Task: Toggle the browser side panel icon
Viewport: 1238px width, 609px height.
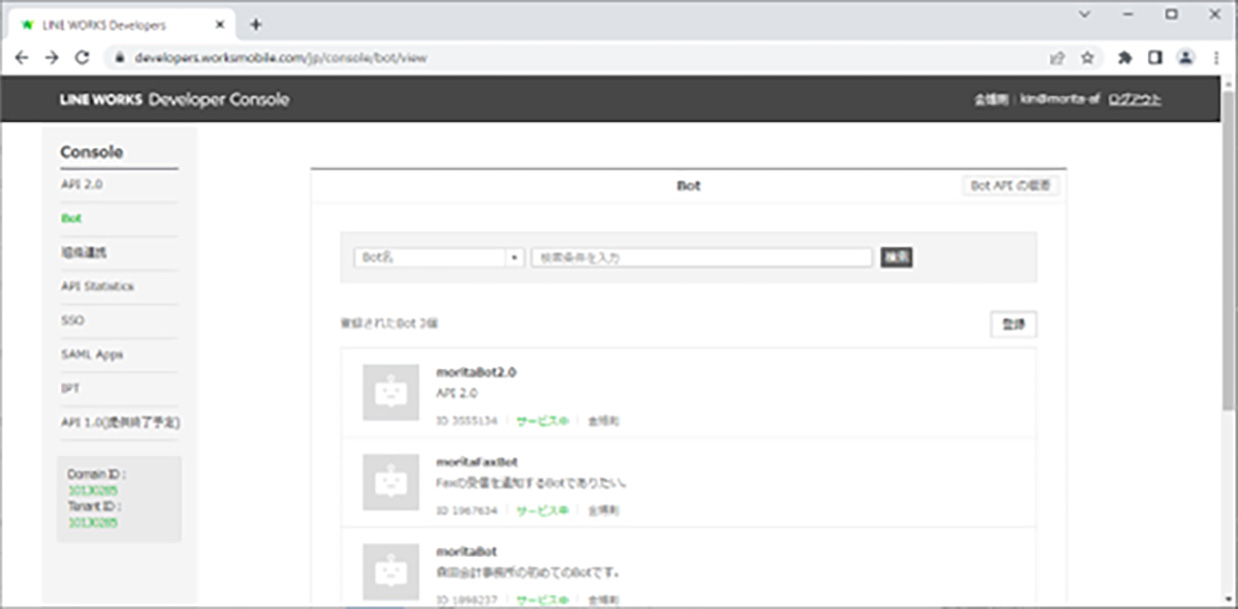Action: tap(1155, 58)
